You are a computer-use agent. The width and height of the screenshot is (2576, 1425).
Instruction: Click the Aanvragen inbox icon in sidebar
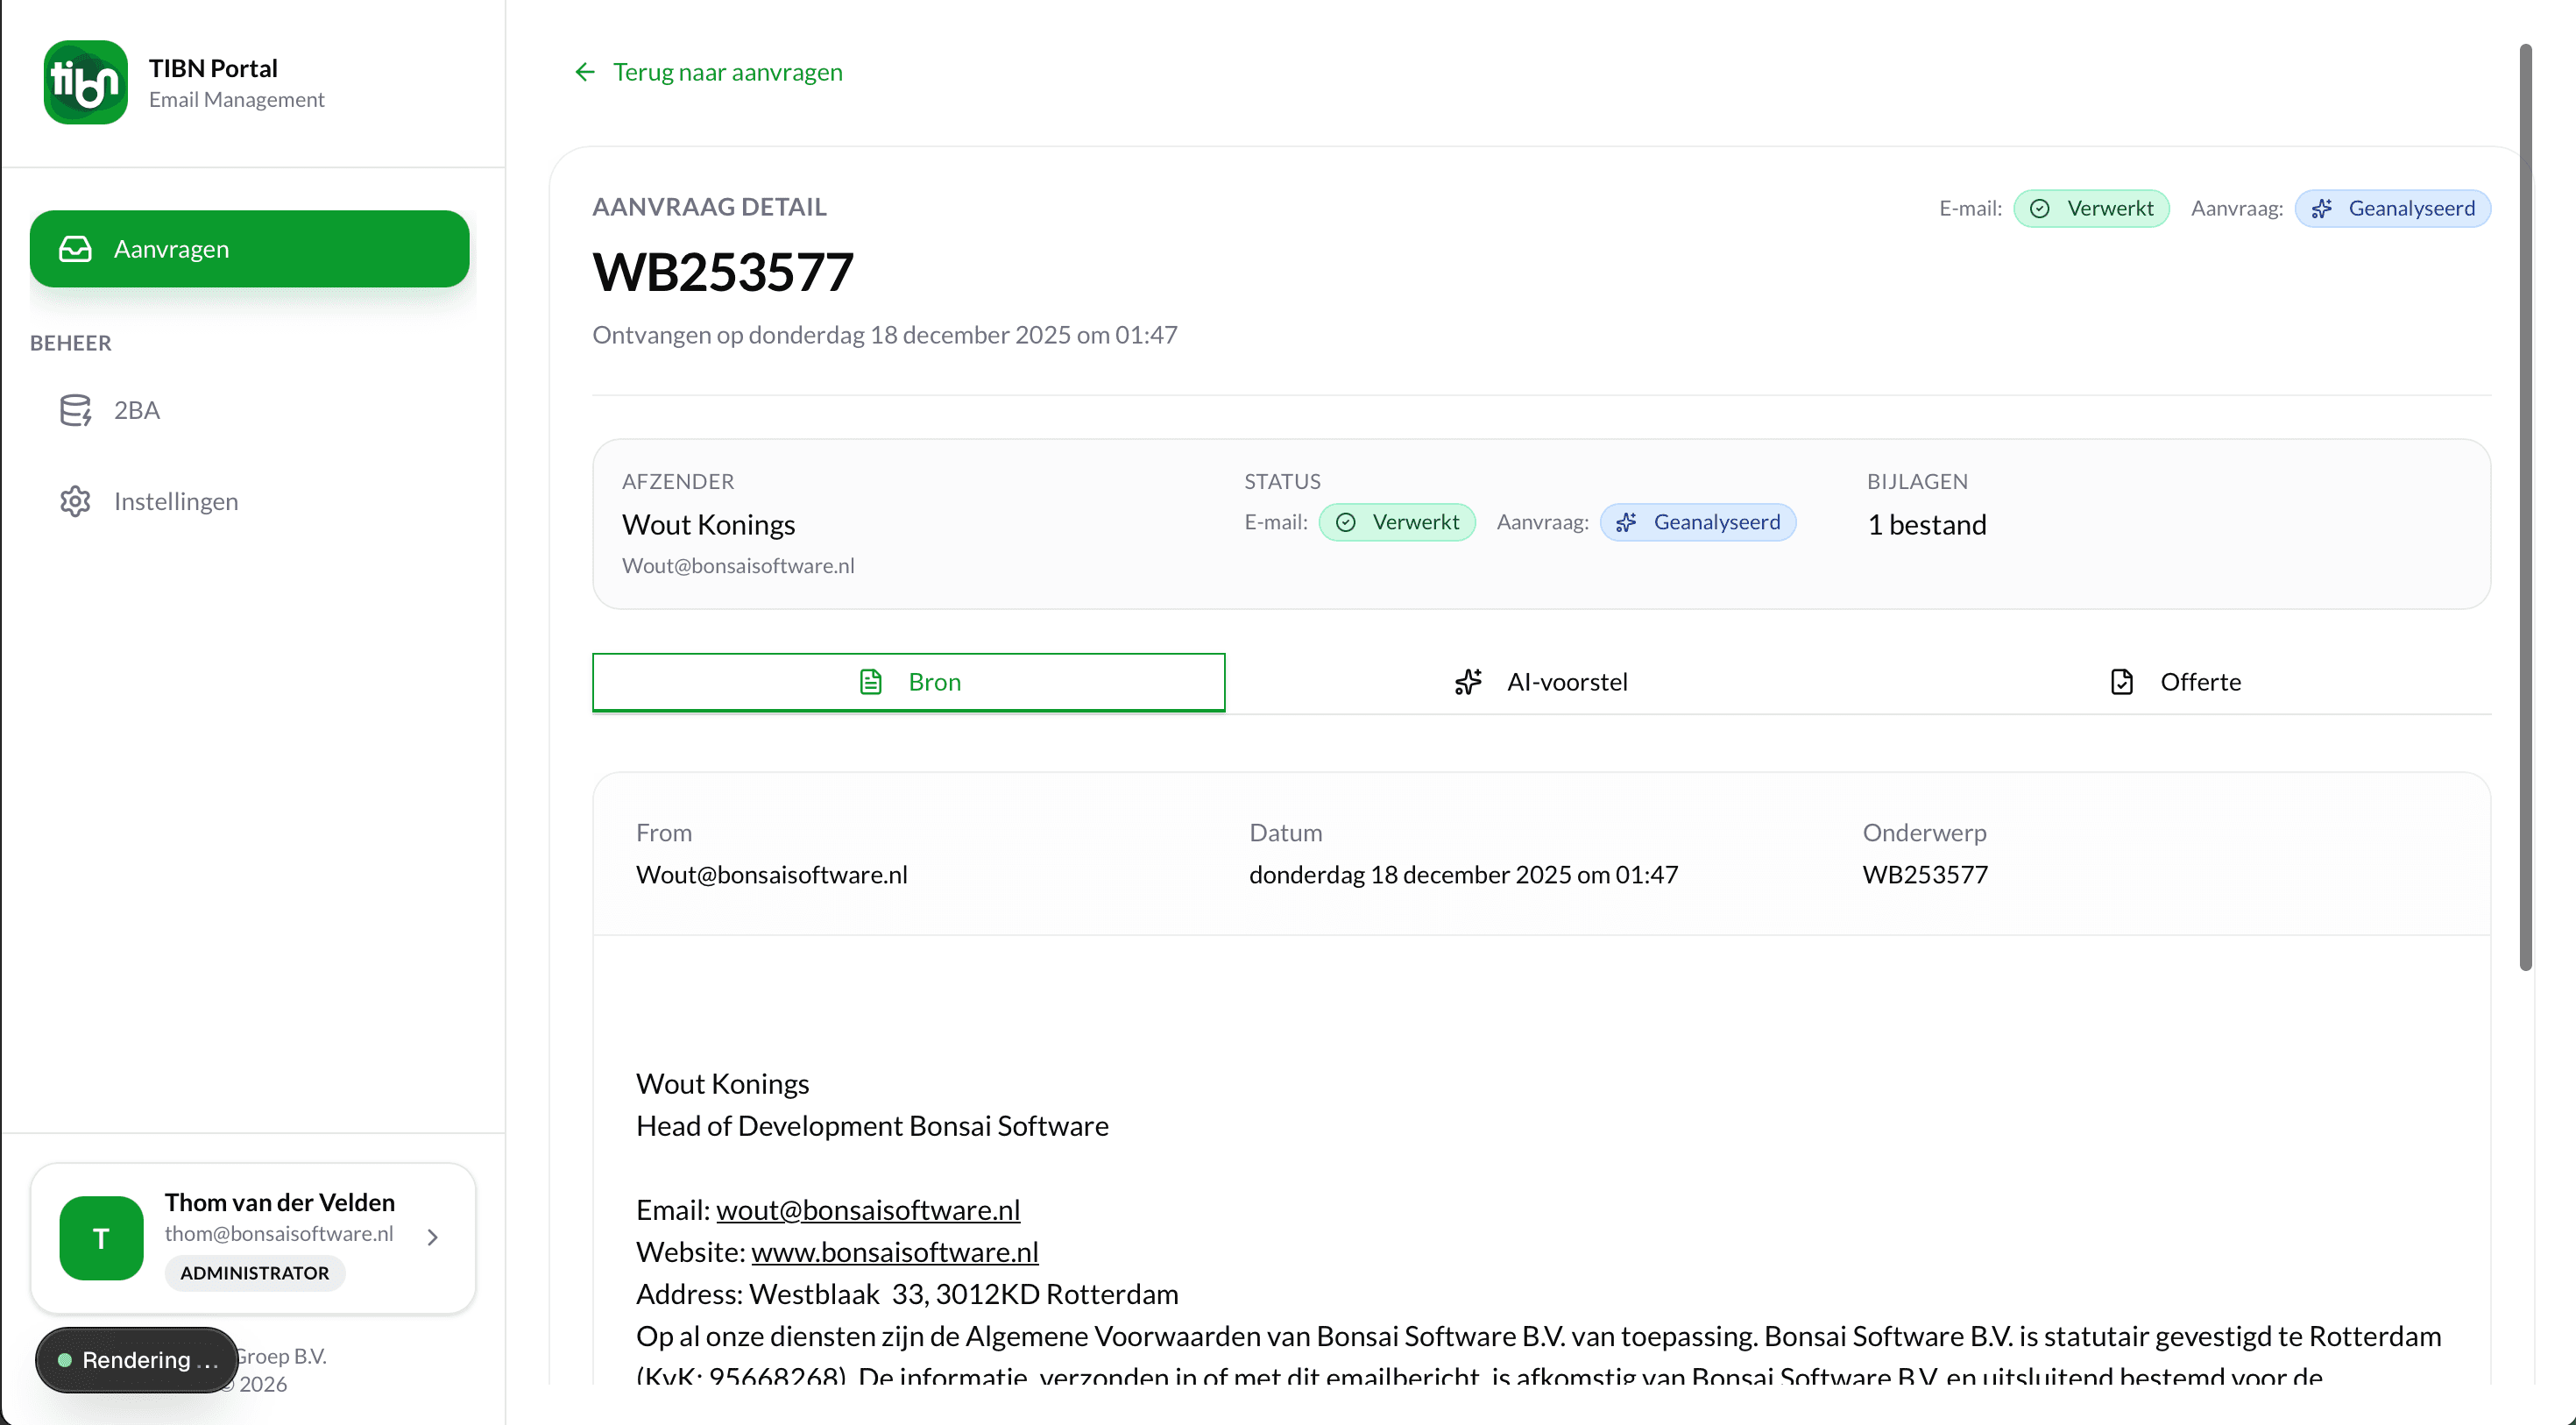click(75, 249)
